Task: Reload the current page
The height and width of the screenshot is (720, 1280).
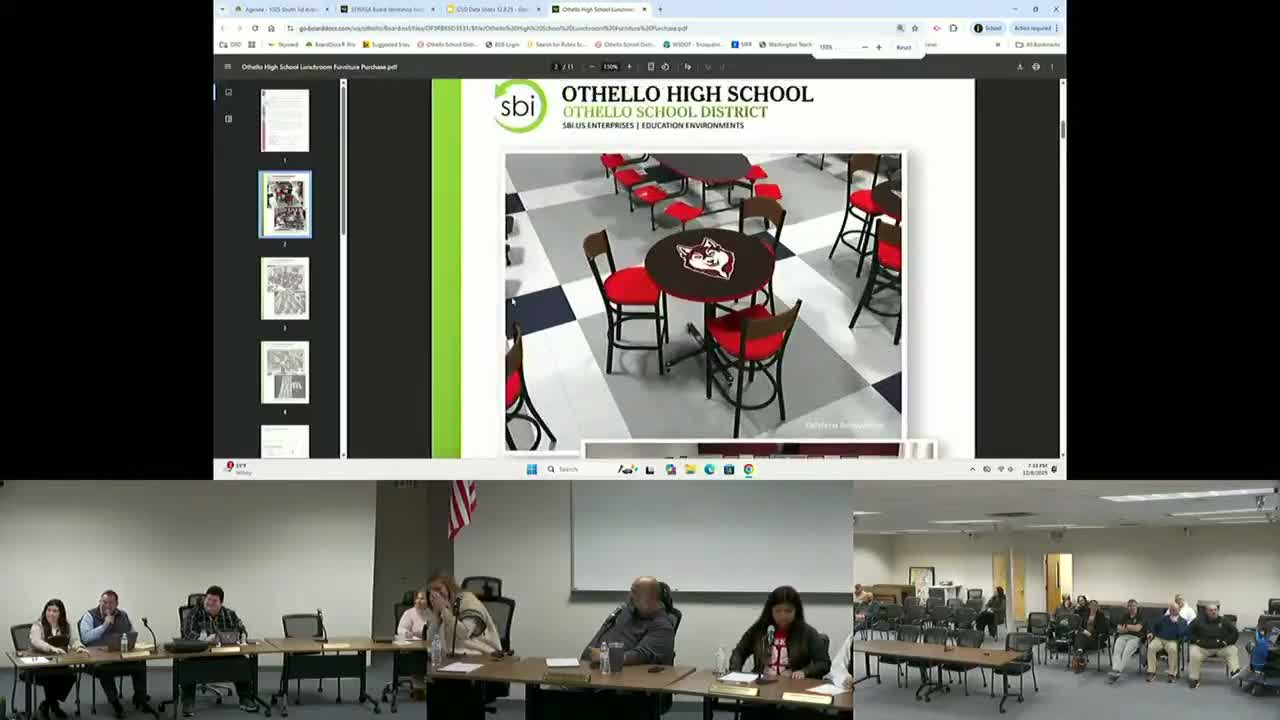Action: 254,28
